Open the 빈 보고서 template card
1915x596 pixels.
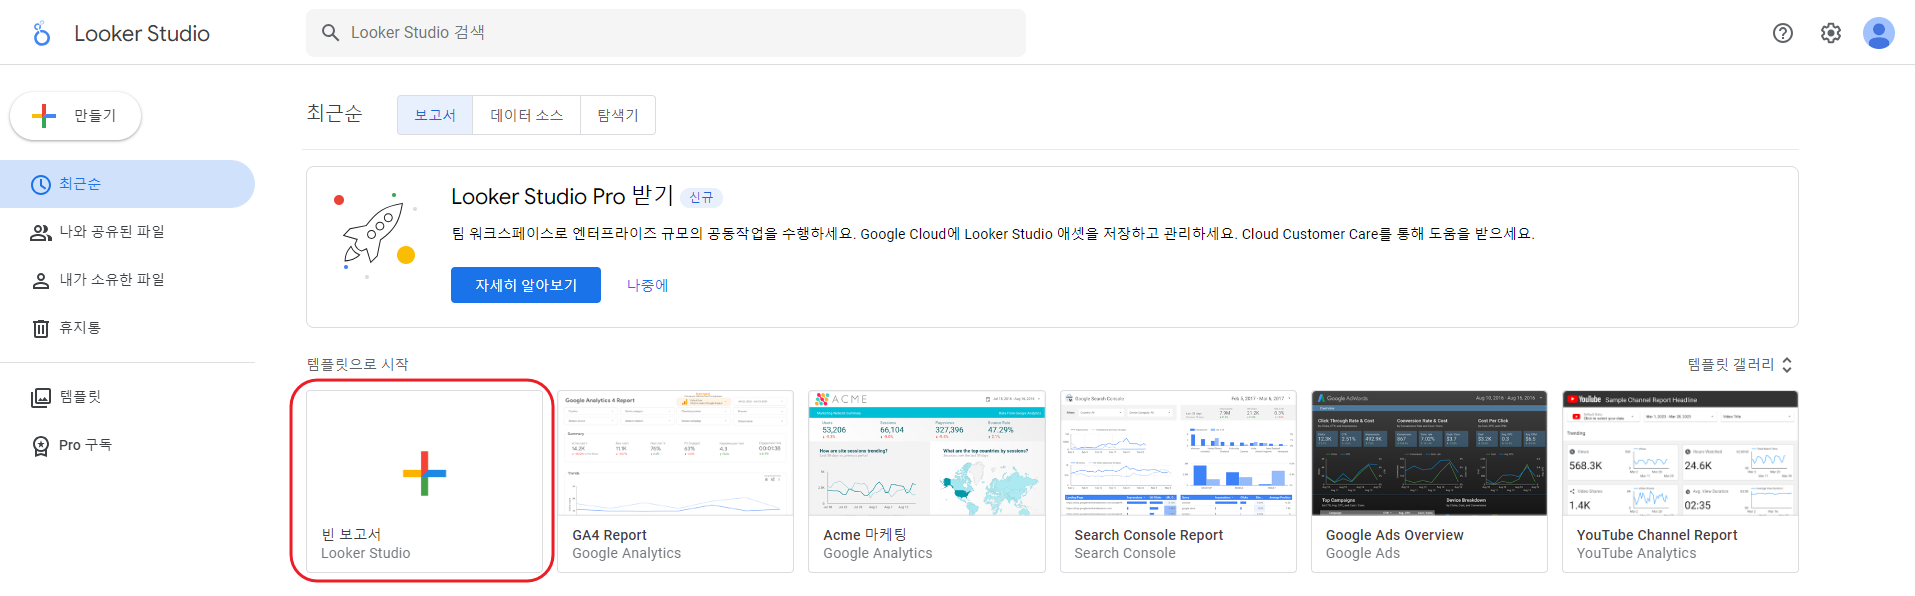tap(424, 481)
